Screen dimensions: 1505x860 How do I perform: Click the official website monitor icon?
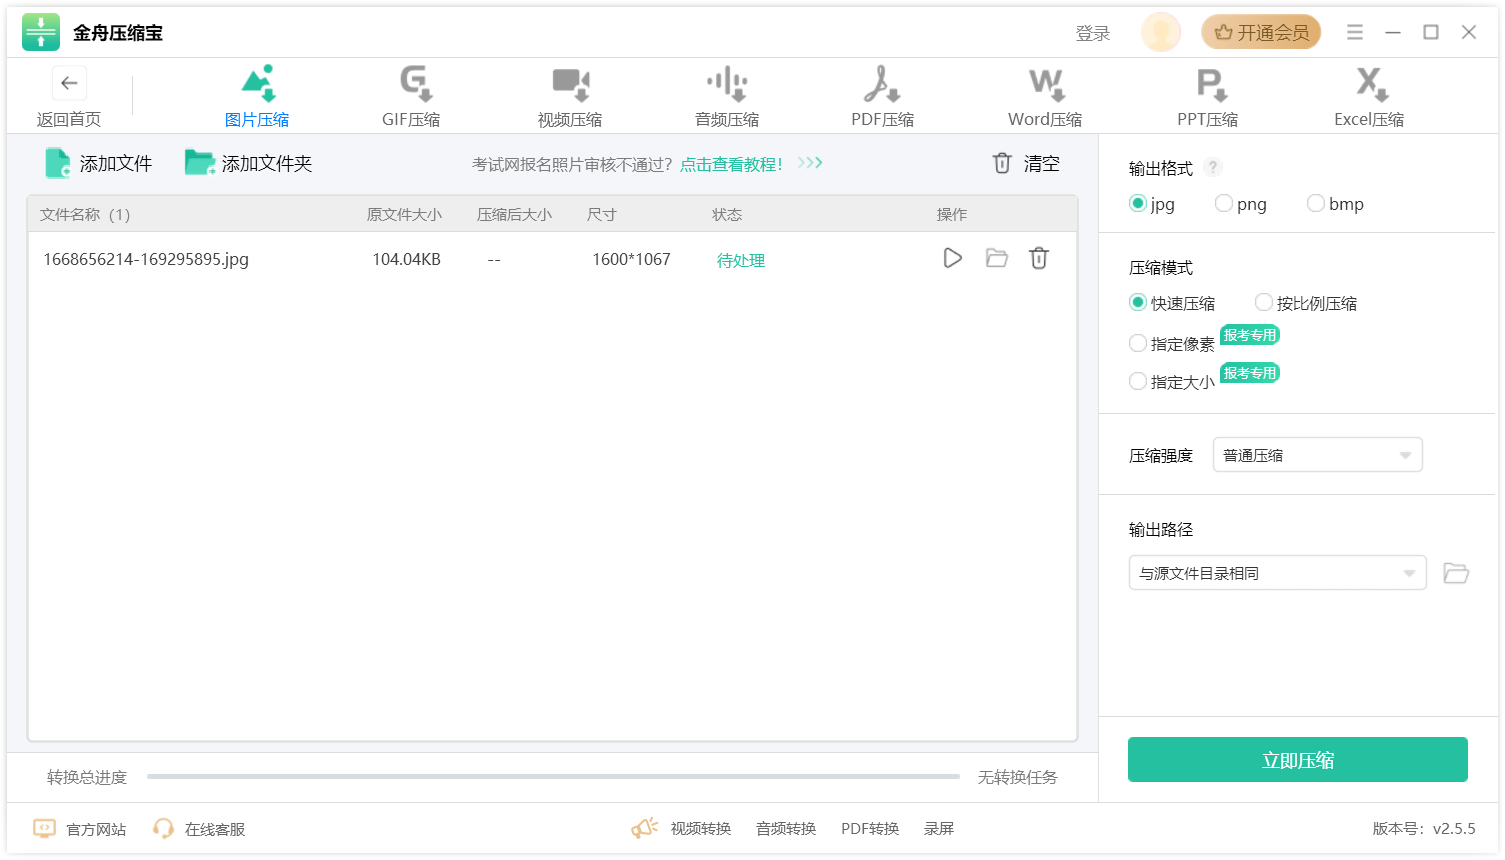(x=44, y=828)
